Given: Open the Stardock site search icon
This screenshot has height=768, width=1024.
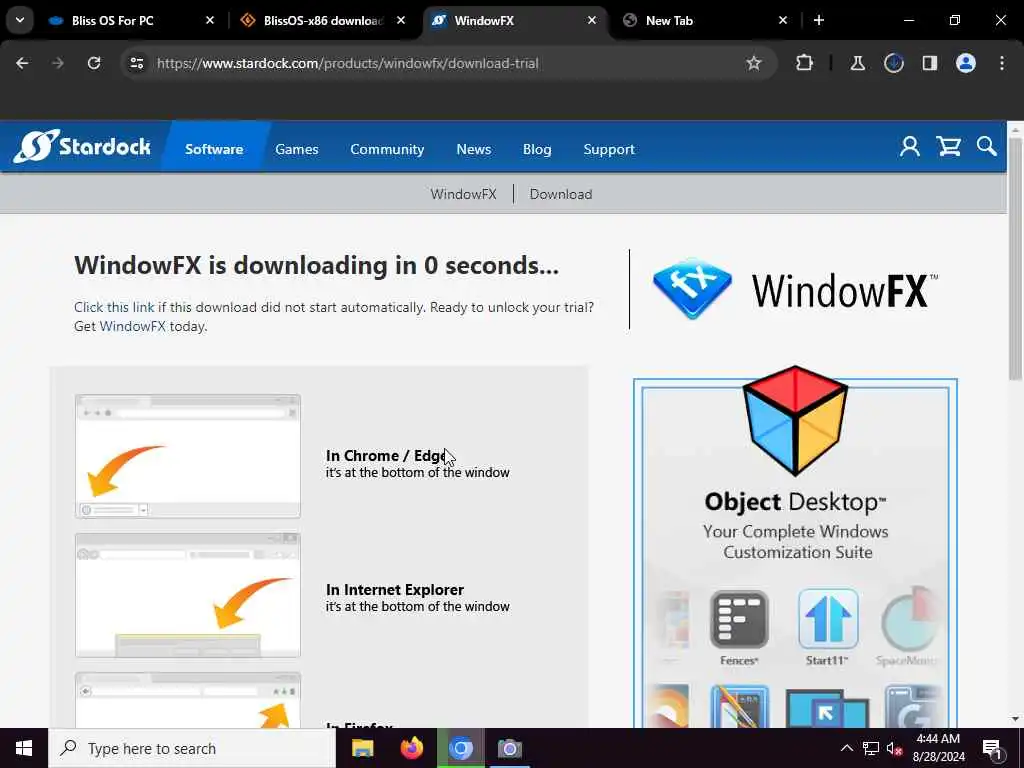Looking at the screenshot, I should (986, 146).
